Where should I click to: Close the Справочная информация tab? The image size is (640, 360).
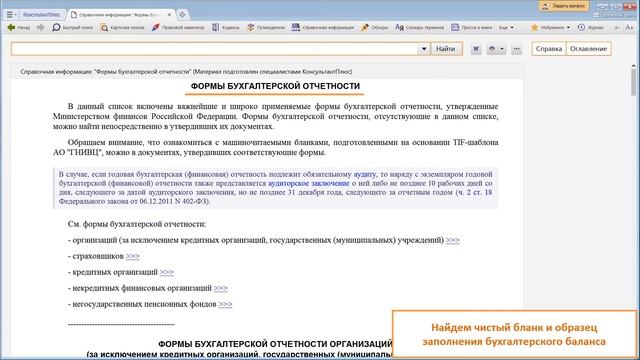click(169, 15)
